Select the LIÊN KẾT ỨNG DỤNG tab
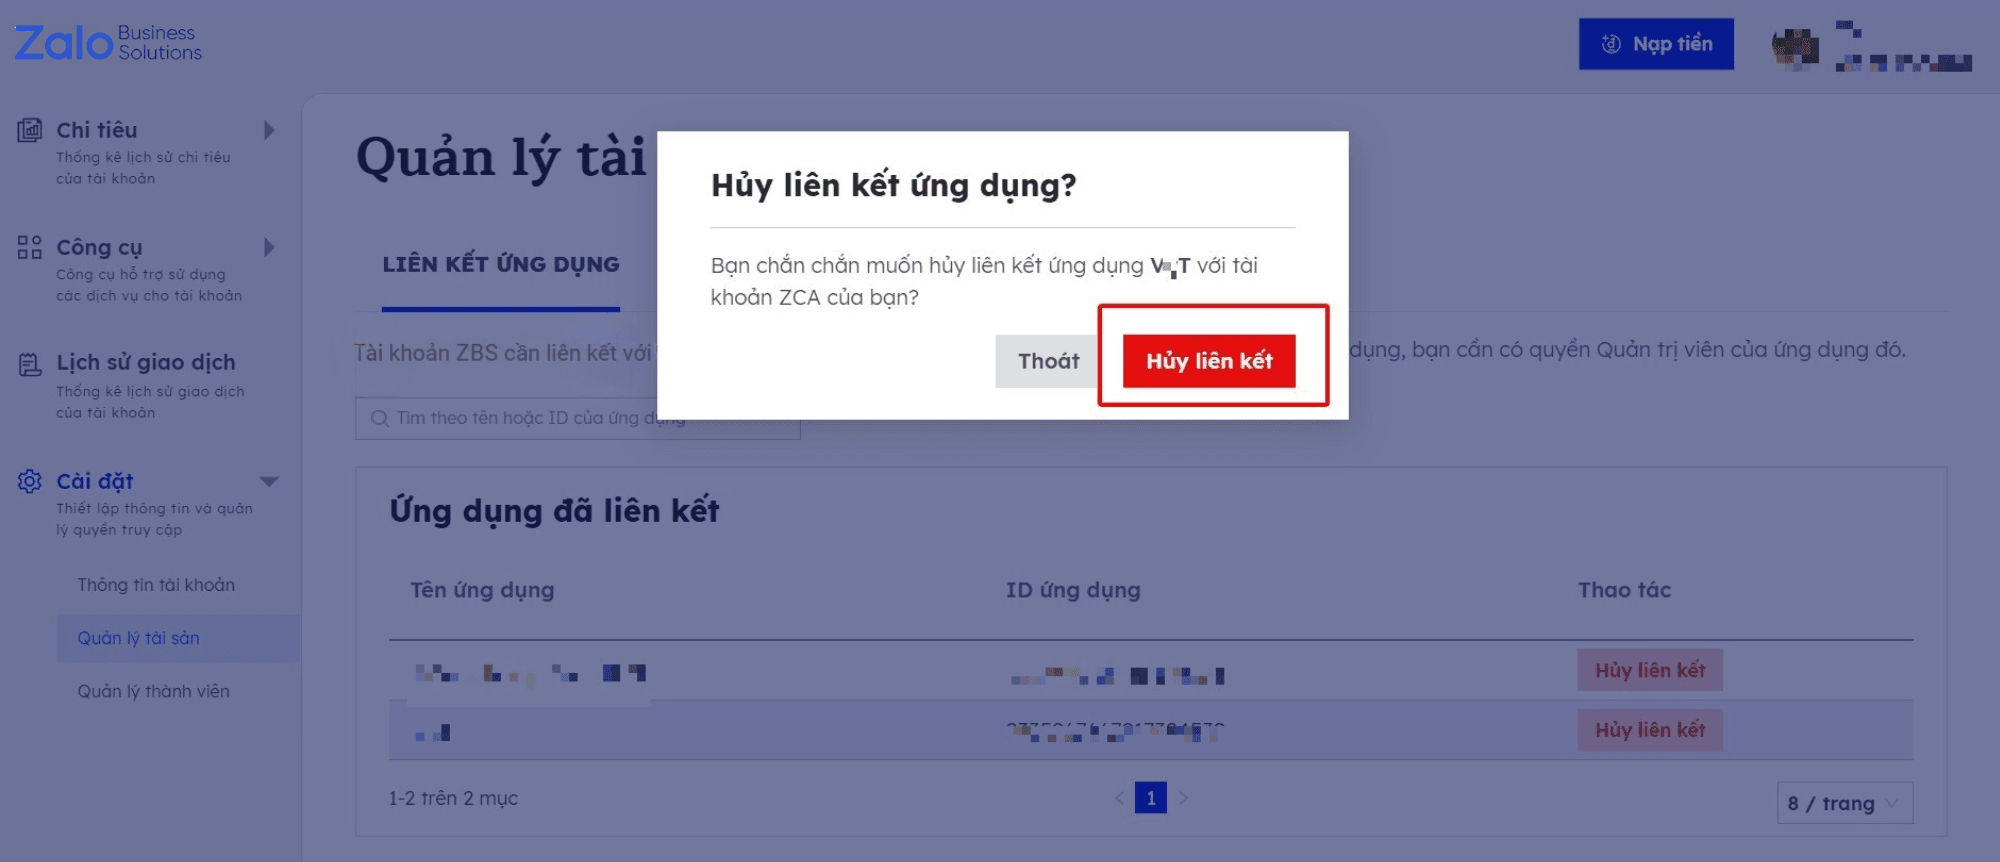Image resolution: width=2000 pixels, height=862 pixels. coord(501,265)
